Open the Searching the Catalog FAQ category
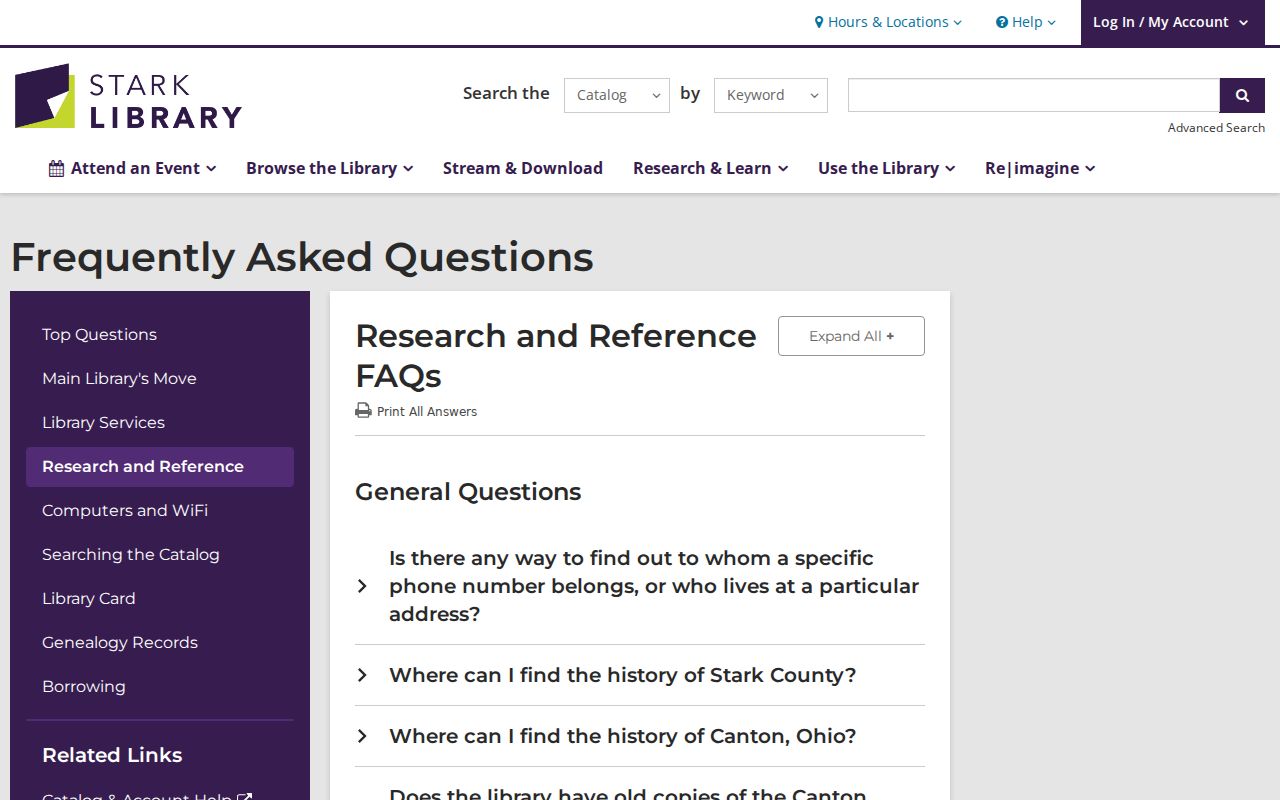 tap(160, 555)
